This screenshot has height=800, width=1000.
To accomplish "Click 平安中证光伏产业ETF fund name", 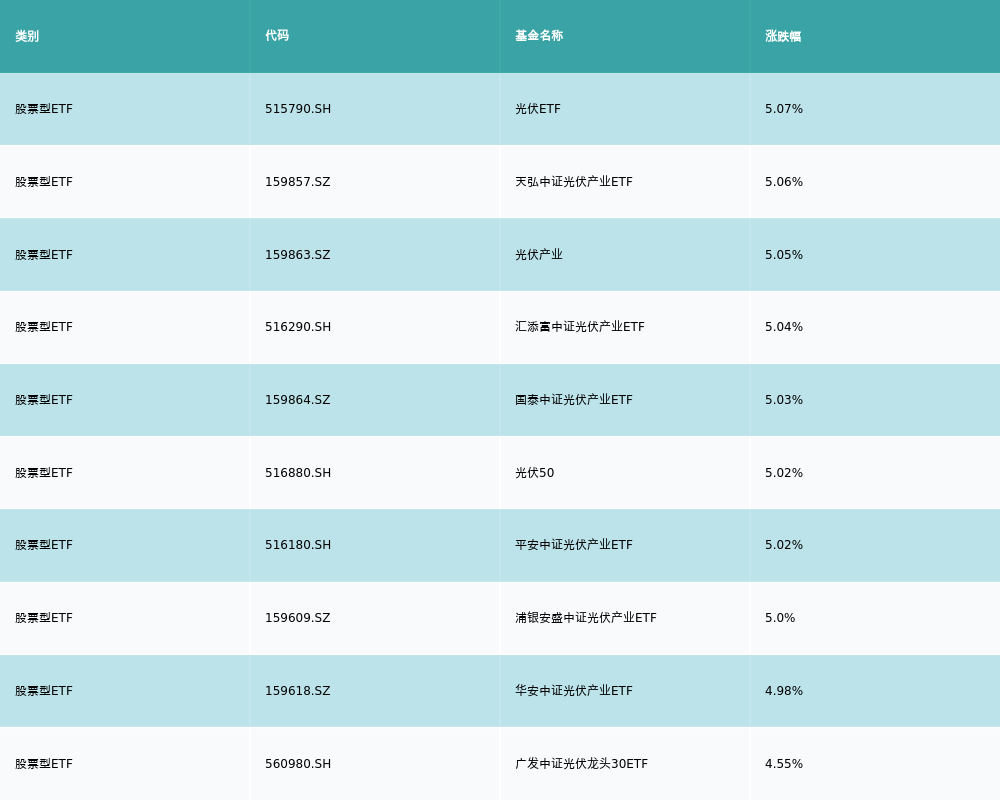I will coord(574,545).
